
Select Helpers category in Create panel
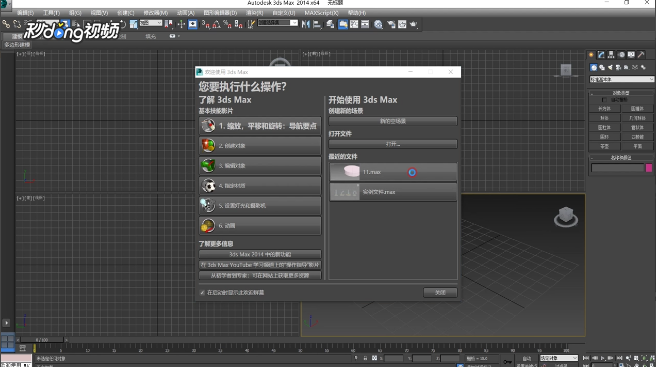[x=626, y=67]
